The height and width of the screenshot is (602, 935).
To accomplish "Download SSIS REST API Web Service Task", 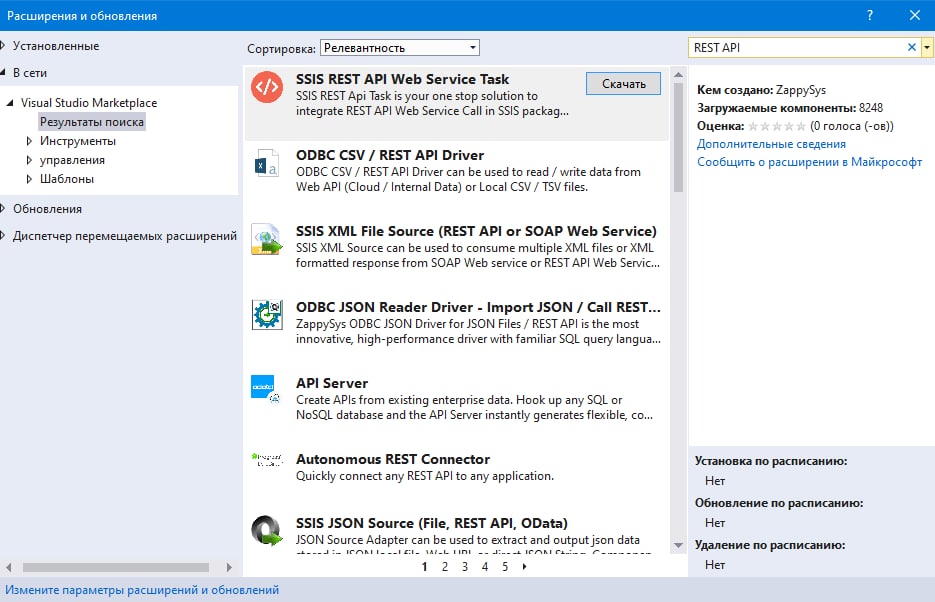I will pyautogui.click(x=623, y=83).
